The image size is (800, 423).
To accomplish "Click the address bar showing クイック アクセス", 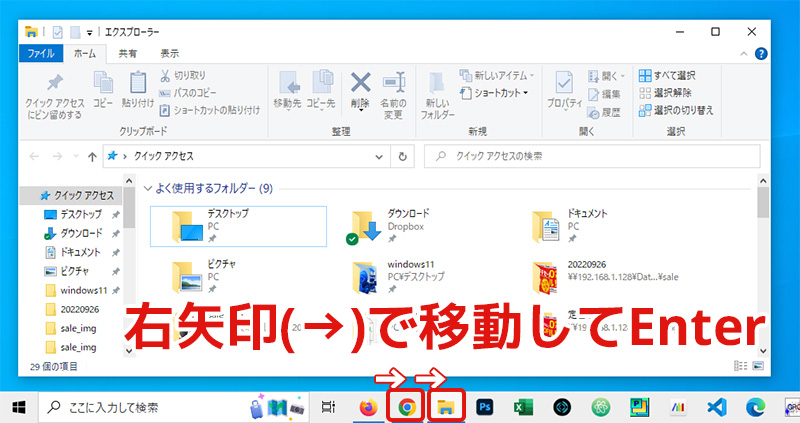I will click(x=246, y=156).
